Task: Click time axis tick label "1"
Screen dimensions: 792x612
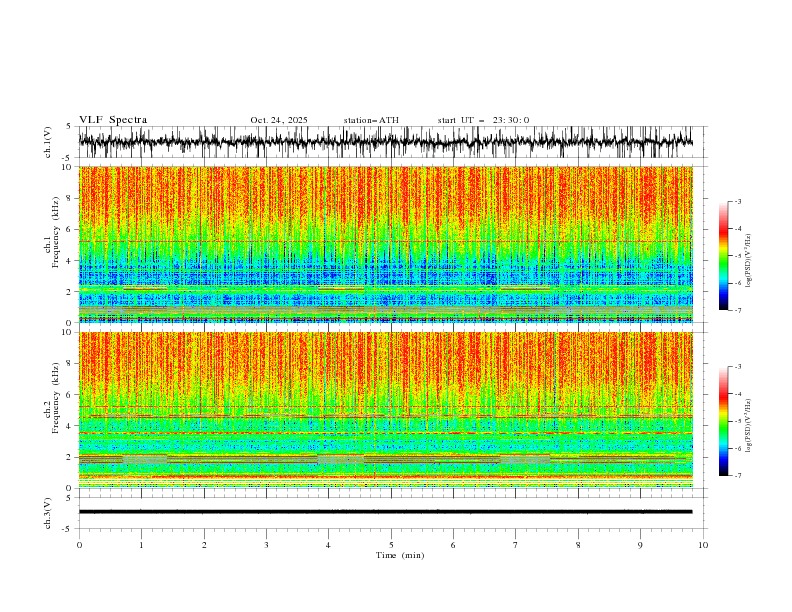Action: tap(141, 545)
